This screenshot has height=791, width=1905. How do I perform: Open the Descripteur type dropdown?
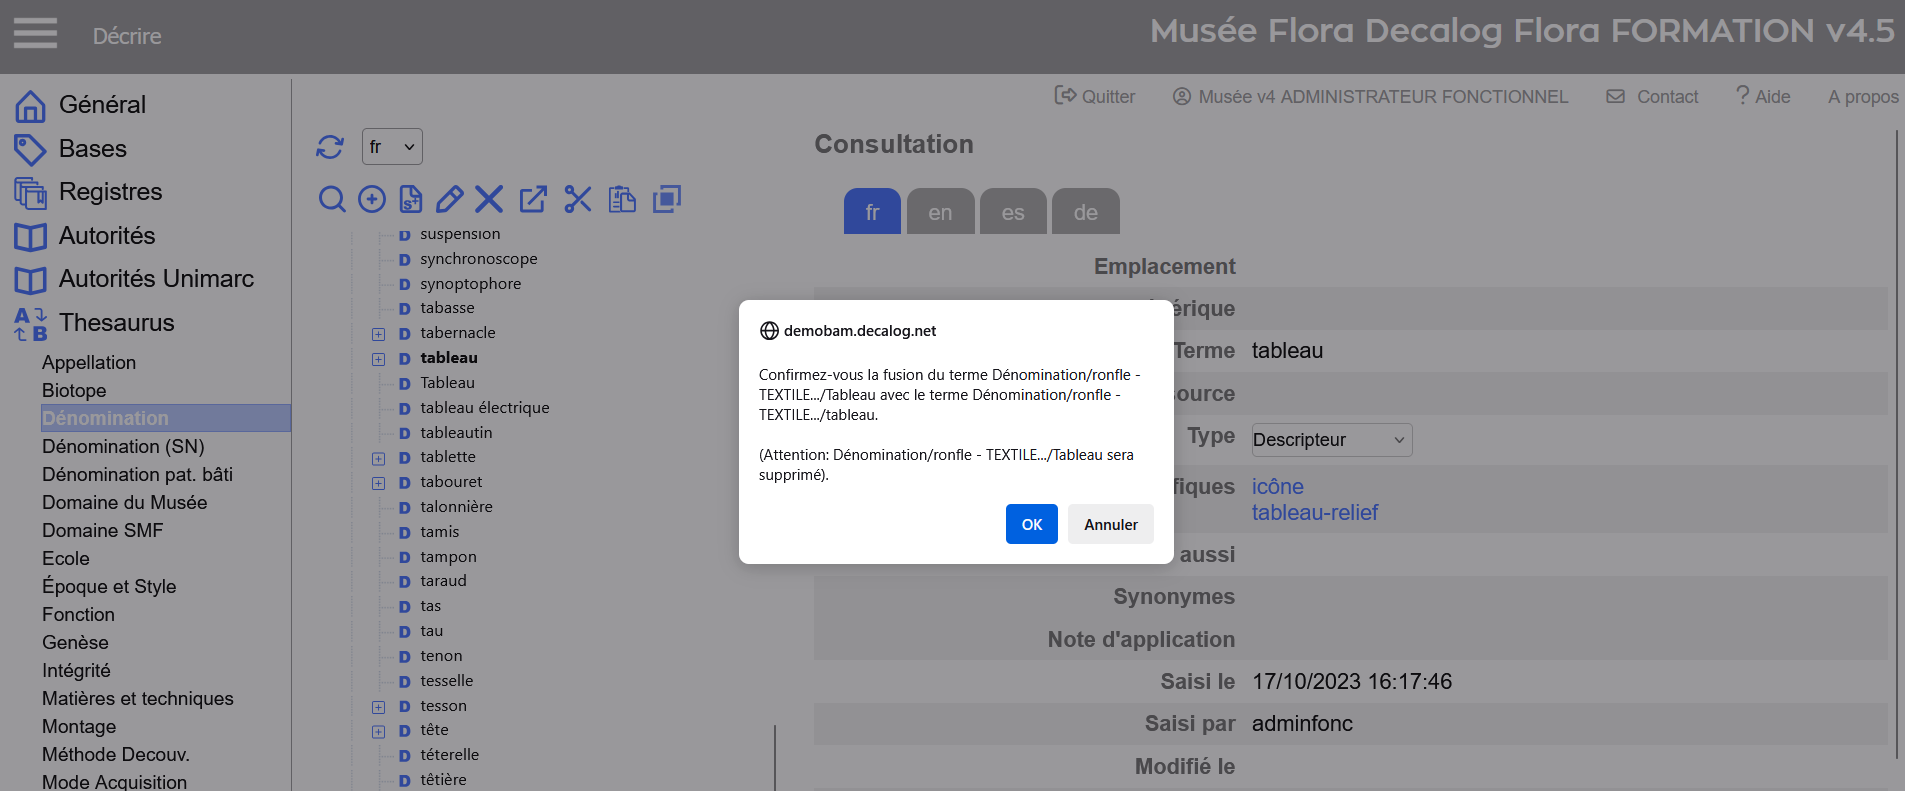tap(1331, 440)
